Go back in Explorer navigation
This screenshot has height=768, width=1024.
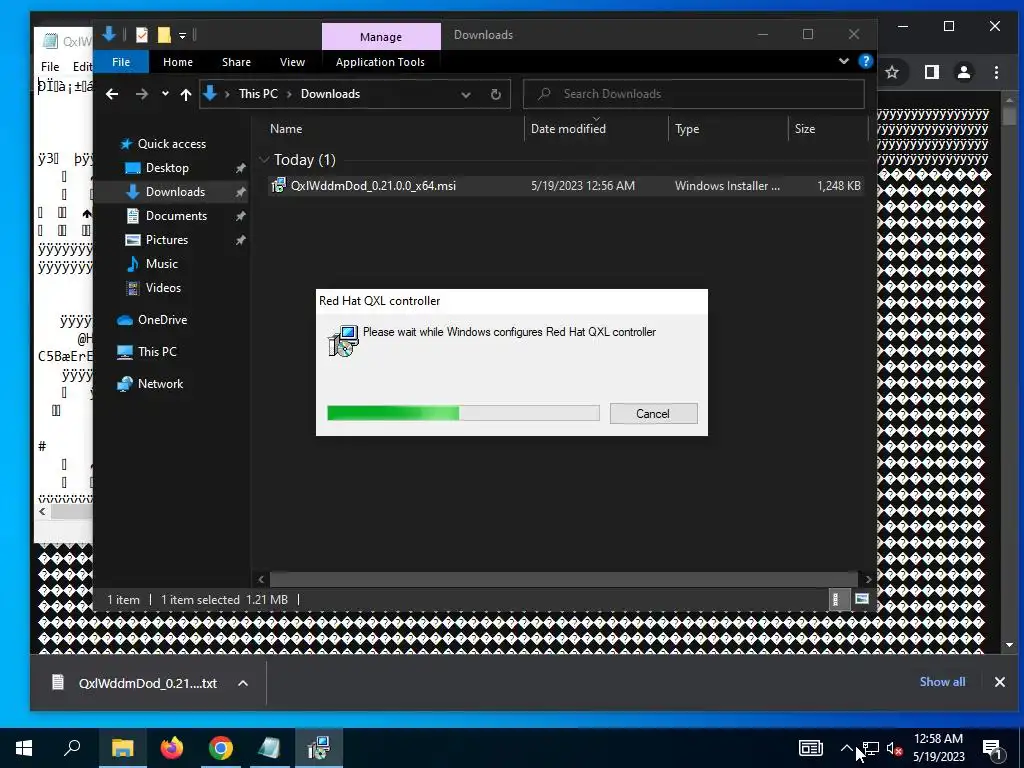(x=112, y=94)
